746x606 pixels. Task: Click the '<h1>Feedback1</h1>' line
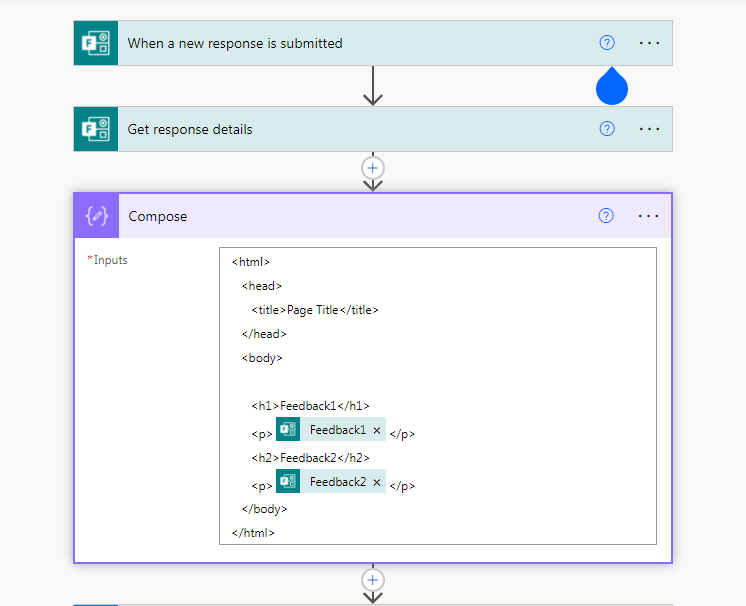(x=310, y=406)
